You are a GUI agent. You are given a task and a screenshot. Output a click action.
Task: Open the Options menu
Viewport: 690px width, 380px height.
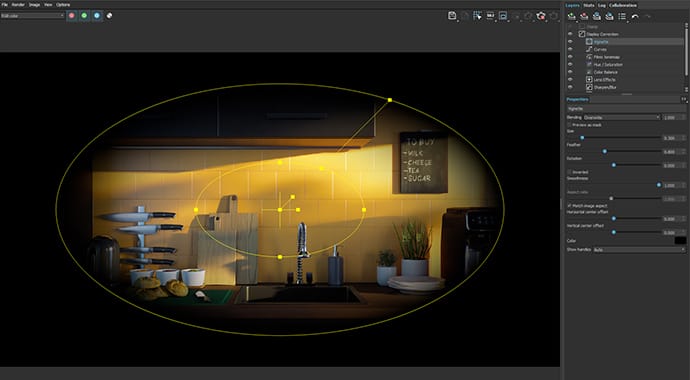coord(63,4)
